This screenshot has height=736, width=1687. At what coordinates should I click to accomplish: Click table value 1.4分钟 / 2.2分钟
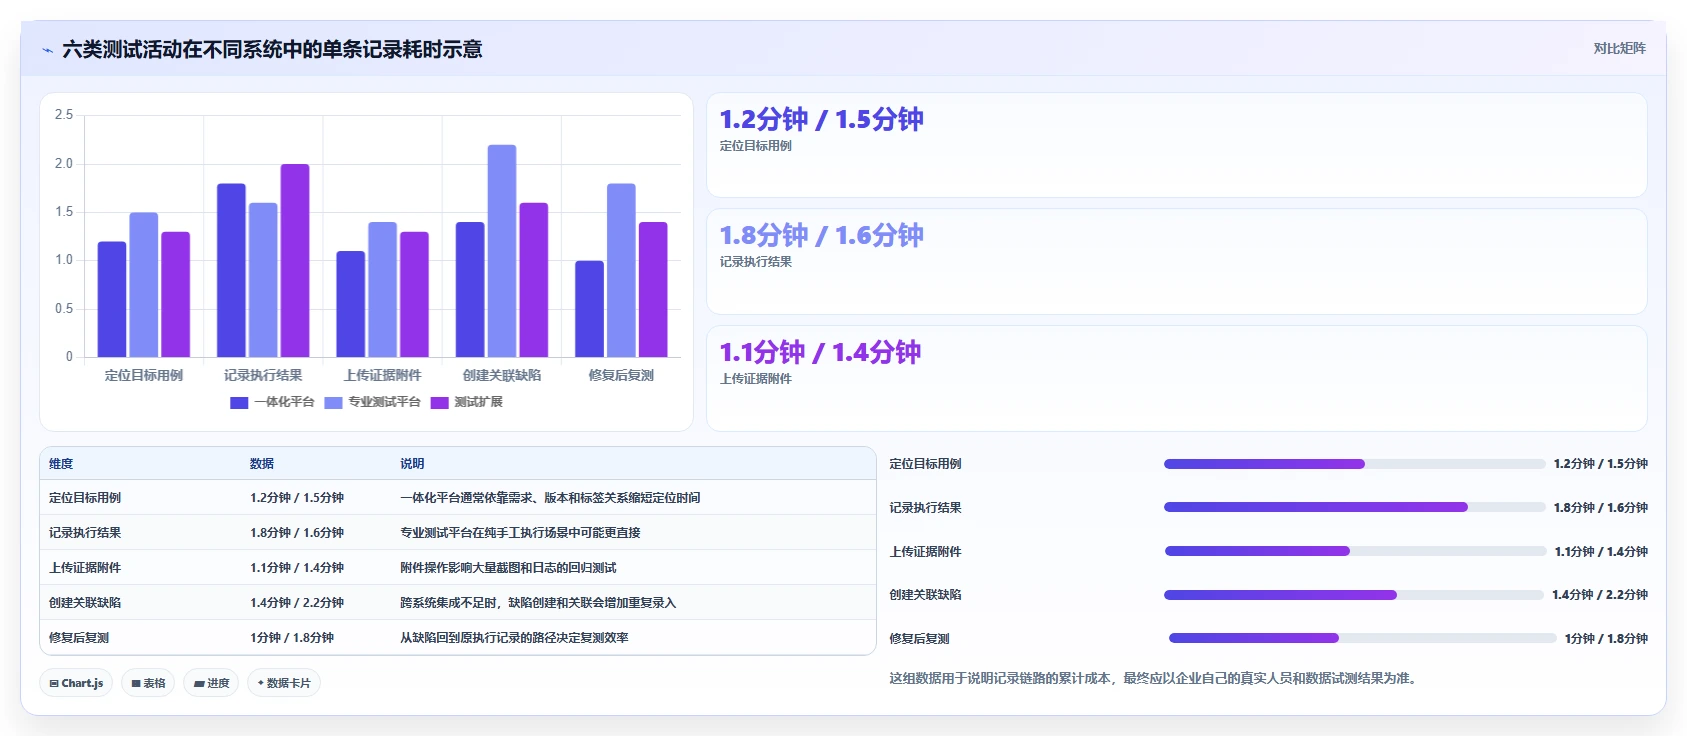click(x=297, y=603)
